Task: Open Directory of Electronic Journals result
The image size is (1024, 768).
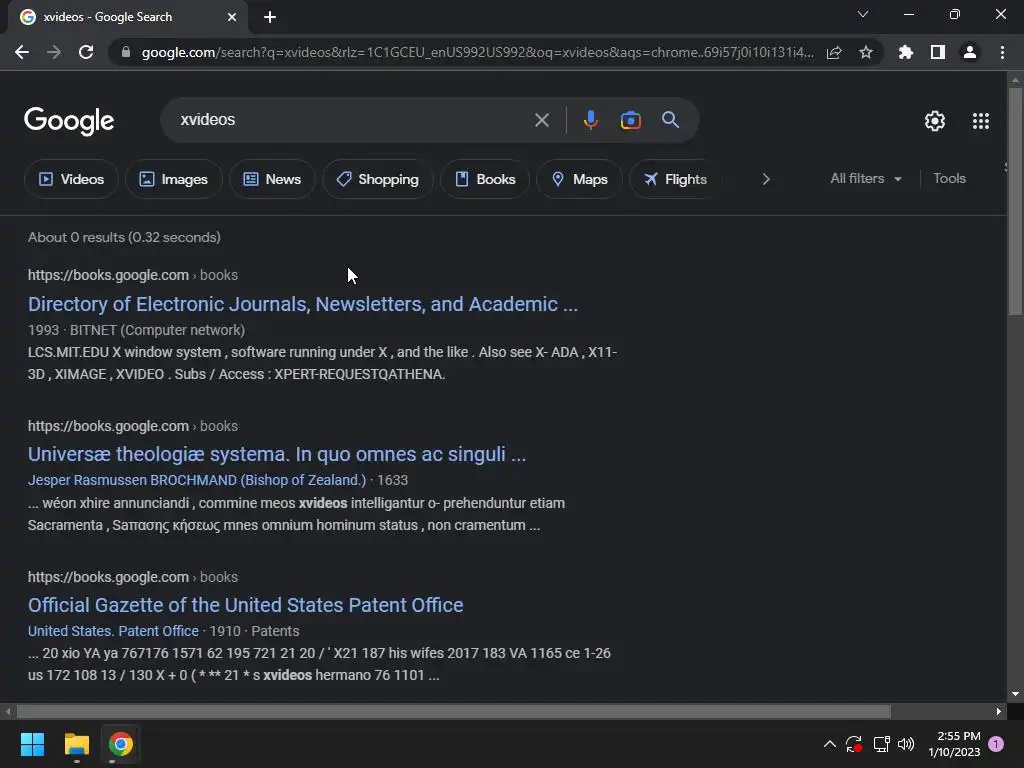Action: click(302, 304)
